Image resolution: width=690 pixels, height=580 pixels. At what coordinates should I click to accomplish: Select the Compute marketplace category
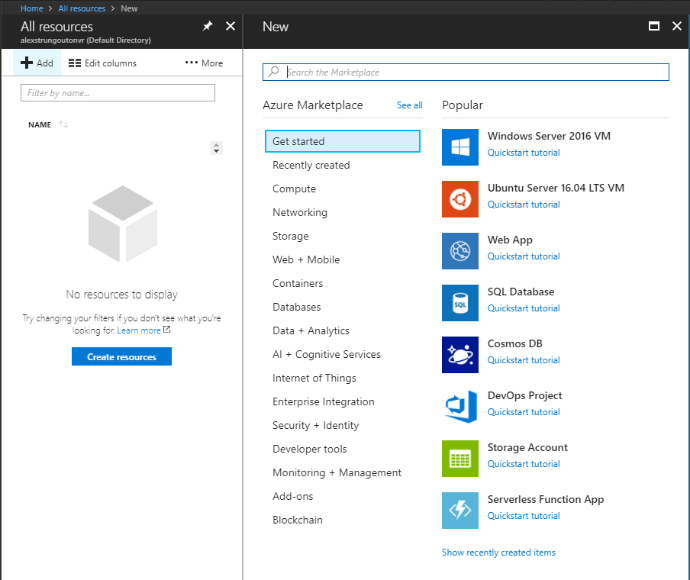294,189
